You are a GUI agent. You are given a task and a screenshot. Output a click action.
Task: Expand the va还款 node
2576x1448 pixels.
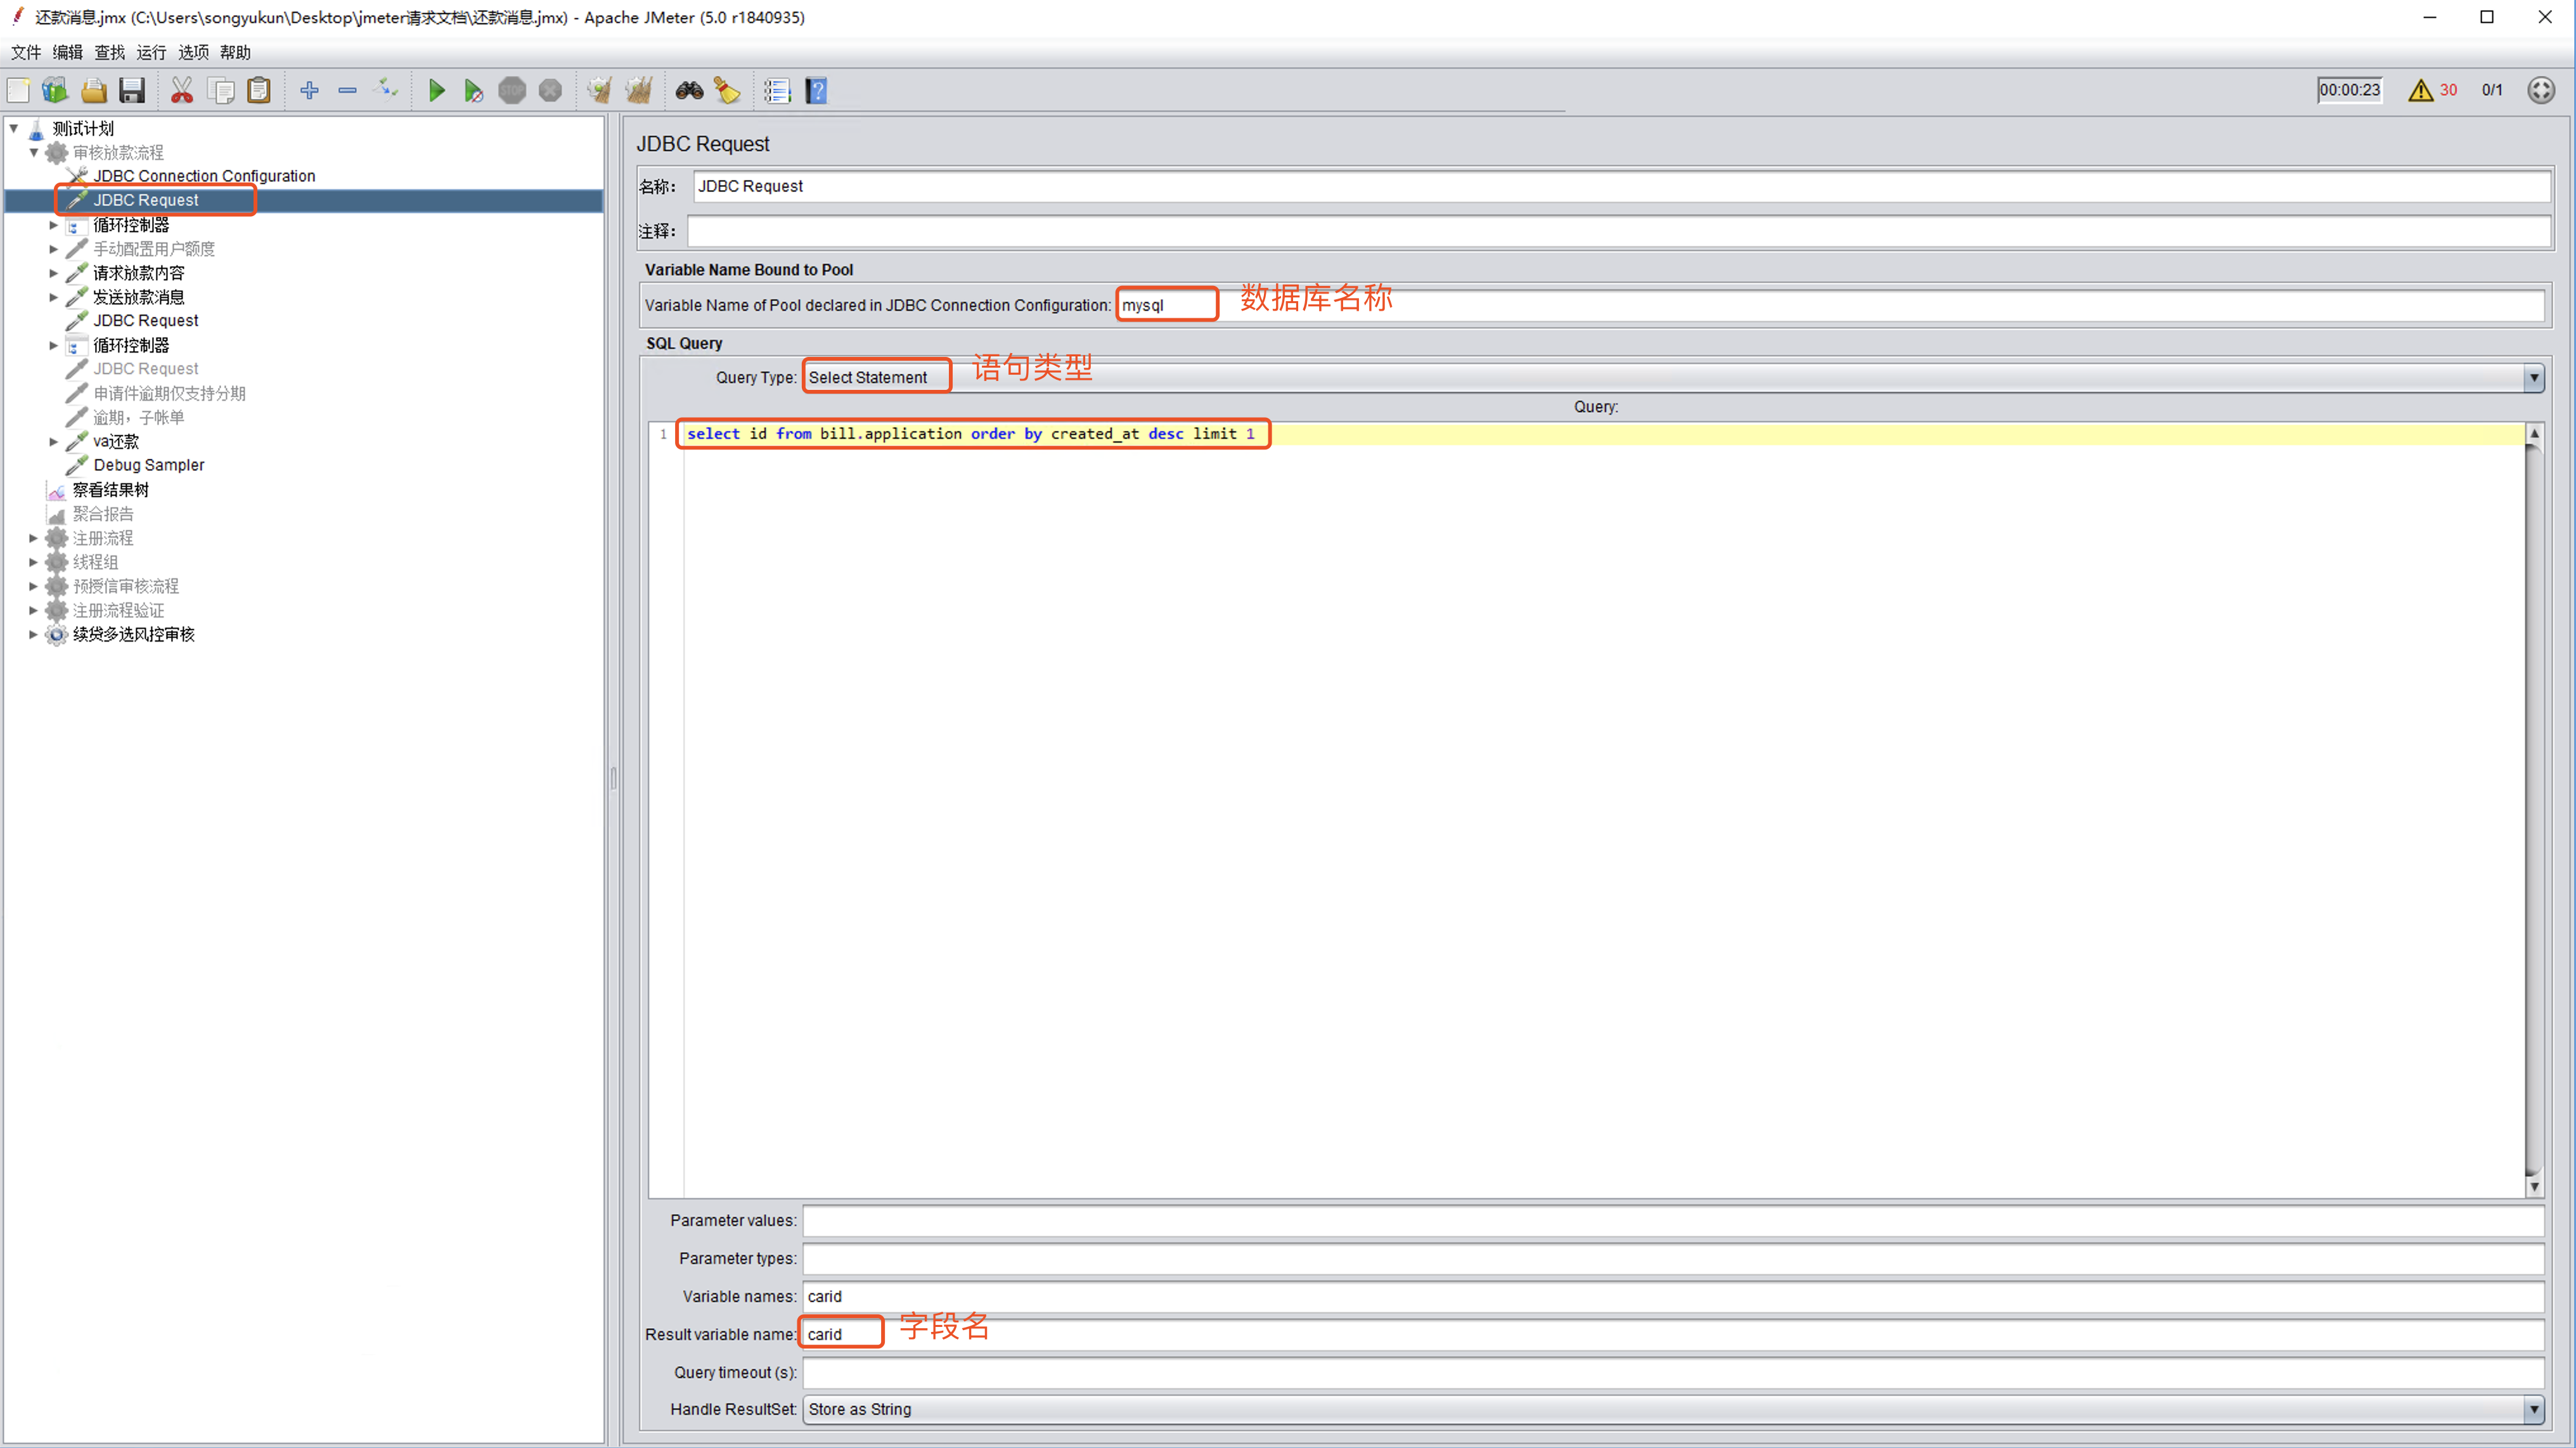click(54, 441)
